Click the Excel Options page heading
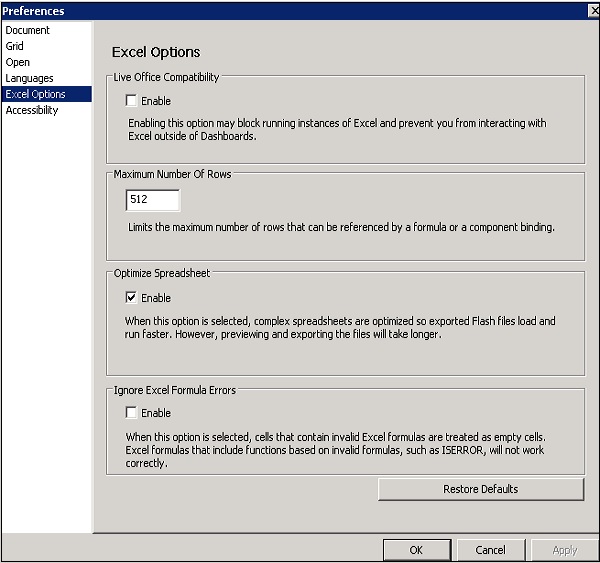The height and width of the screenshot is (563, 600). [x=156, y=52]
